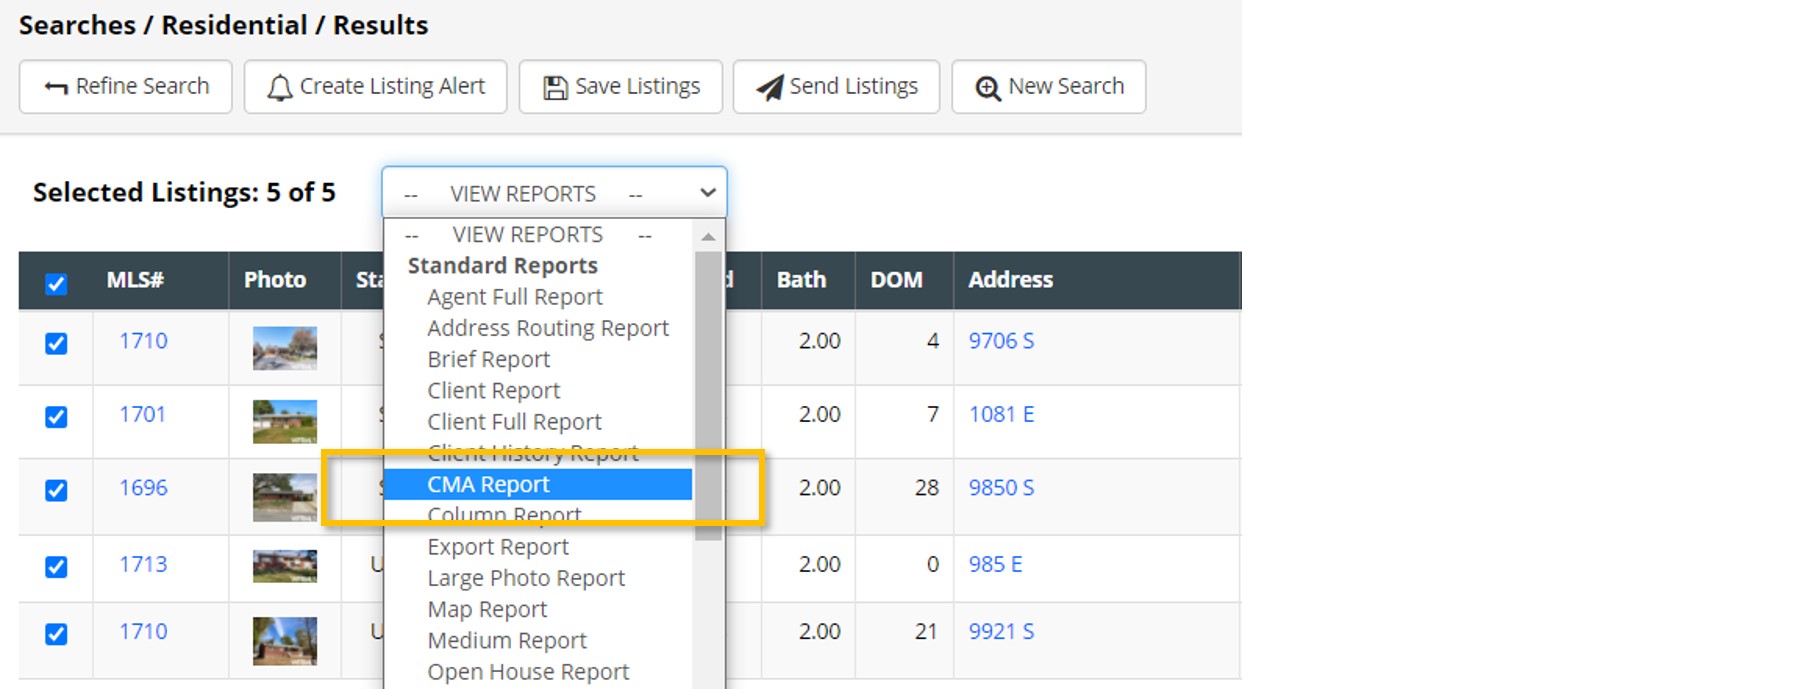
Task: Uncheck the select-all checkbox in table header
Action: tap(56, 284)
